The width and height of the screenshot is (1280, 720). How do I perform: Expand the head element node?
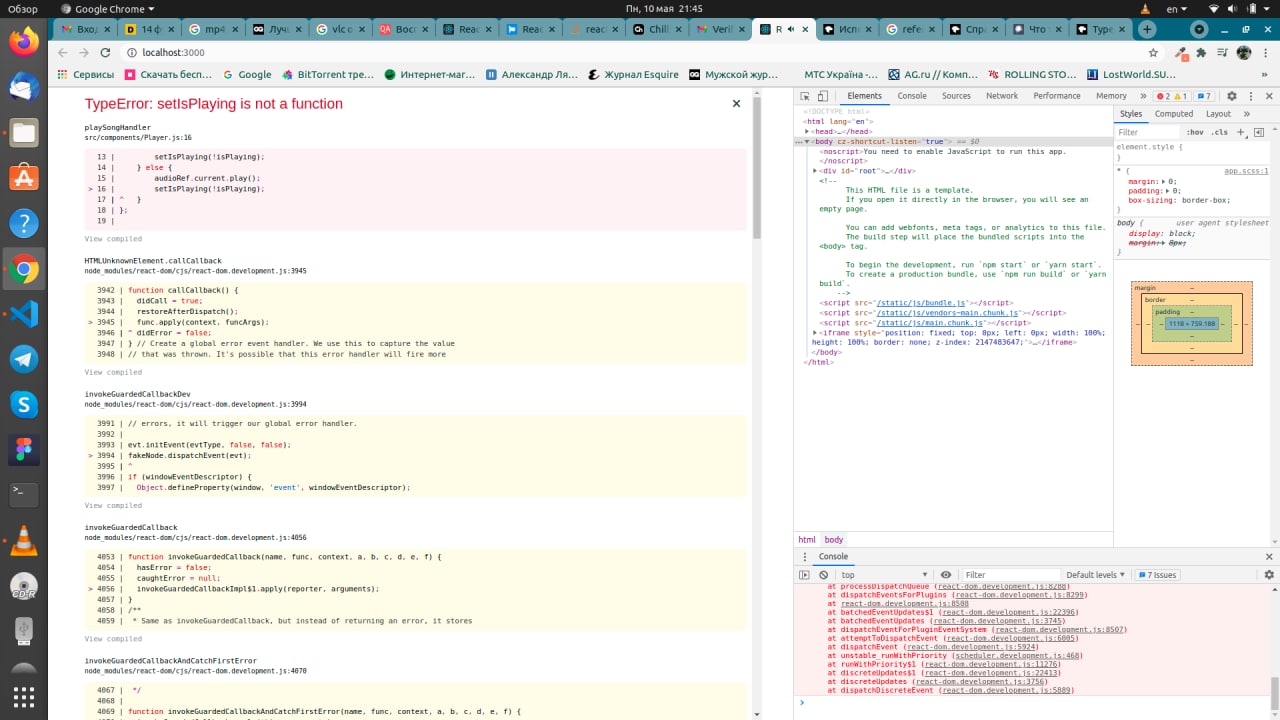click(x=807, y=131)
